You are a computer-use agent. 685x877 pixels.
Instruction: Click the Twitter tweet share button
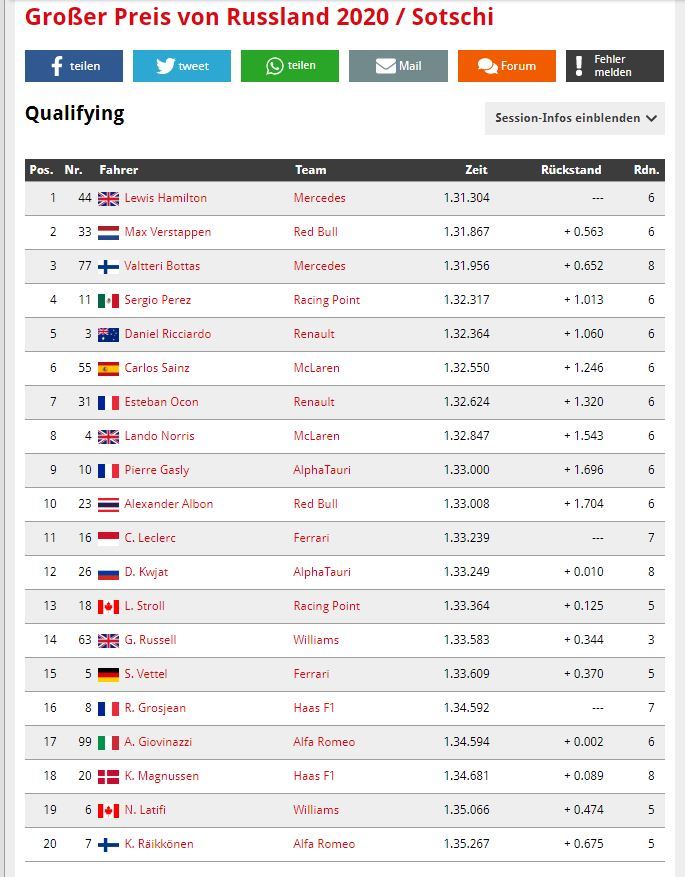click(x=182, y=66)
